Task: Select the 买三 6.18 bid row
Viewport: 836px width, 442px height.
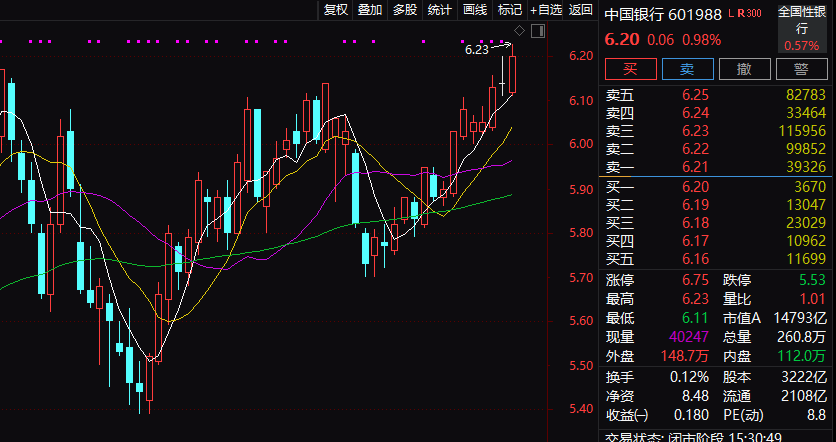Action: coord(716,223)
